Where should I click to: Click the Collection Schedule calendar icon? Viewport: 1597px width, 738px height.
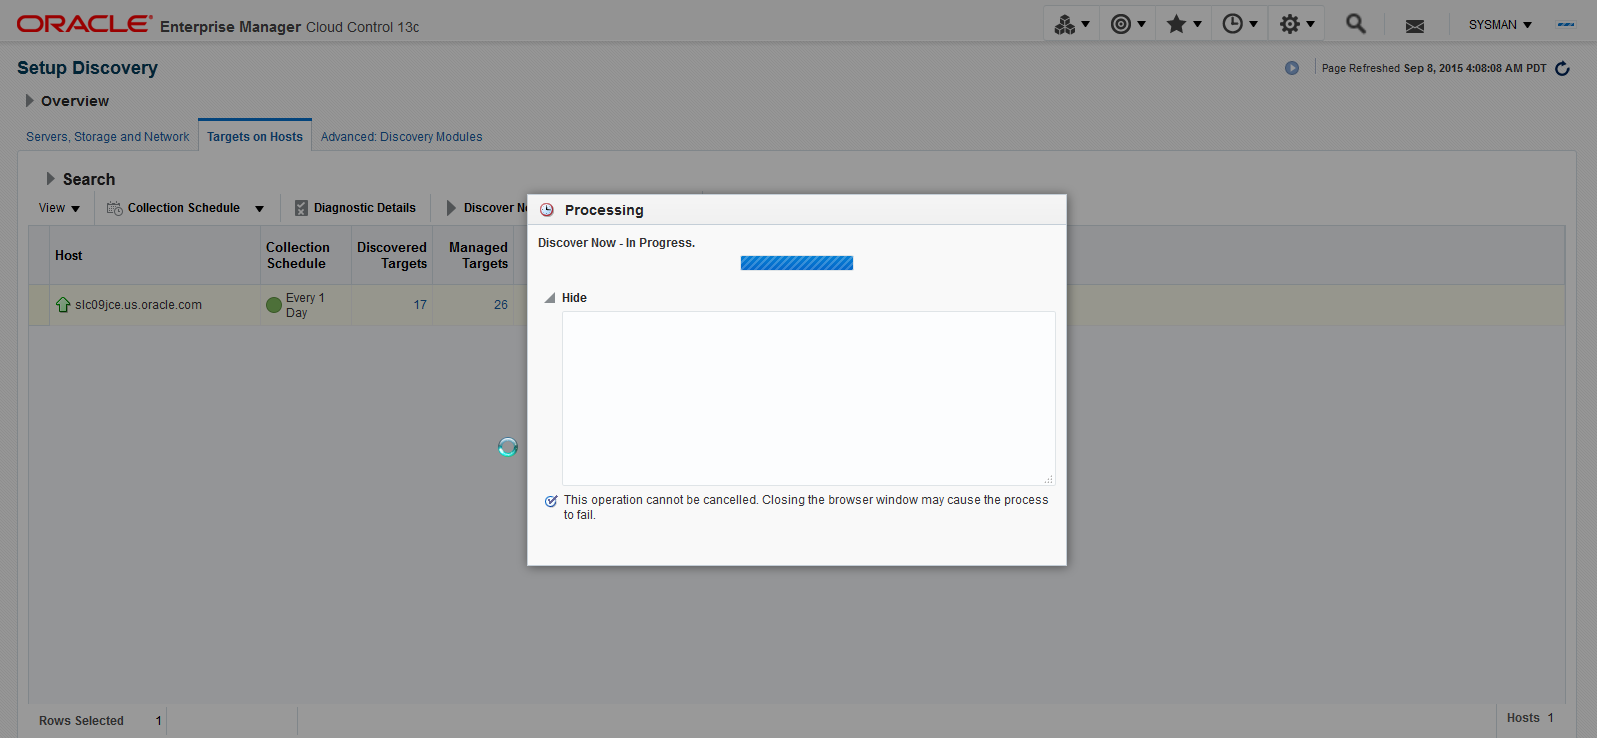coord(115,208)
